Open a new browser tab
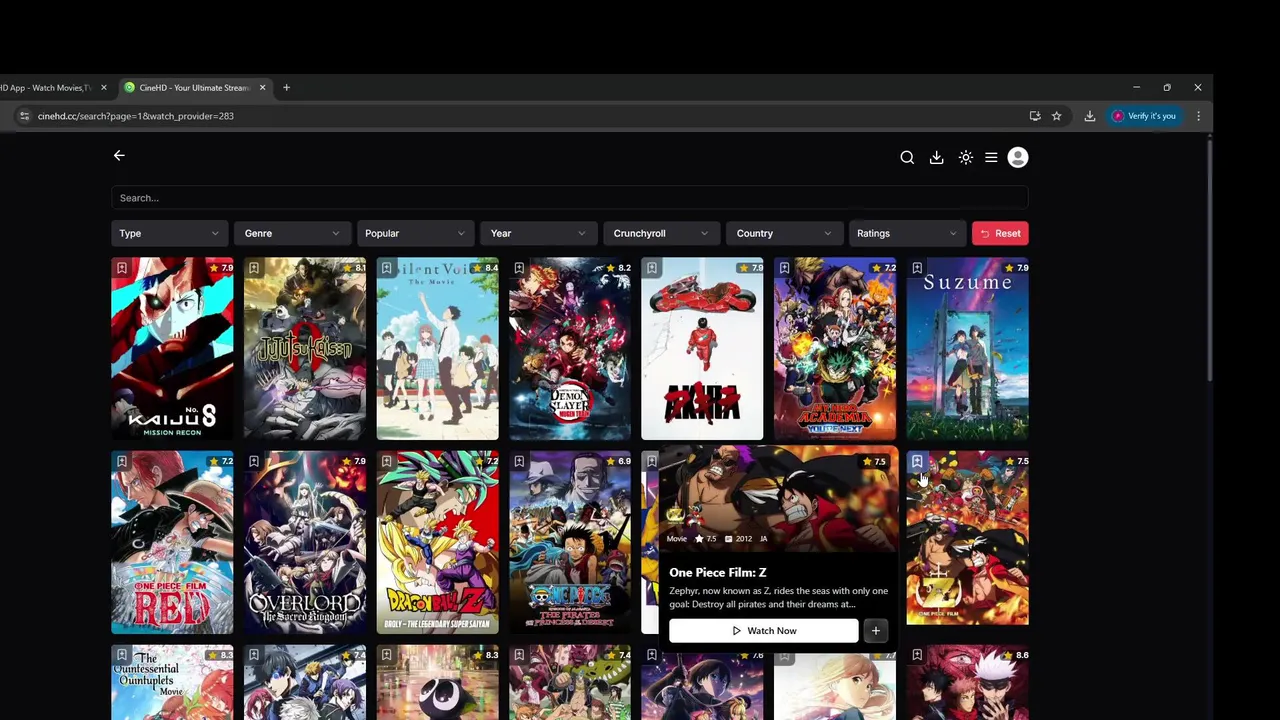This screenshot has width=1280, height=720. (286, 88)
